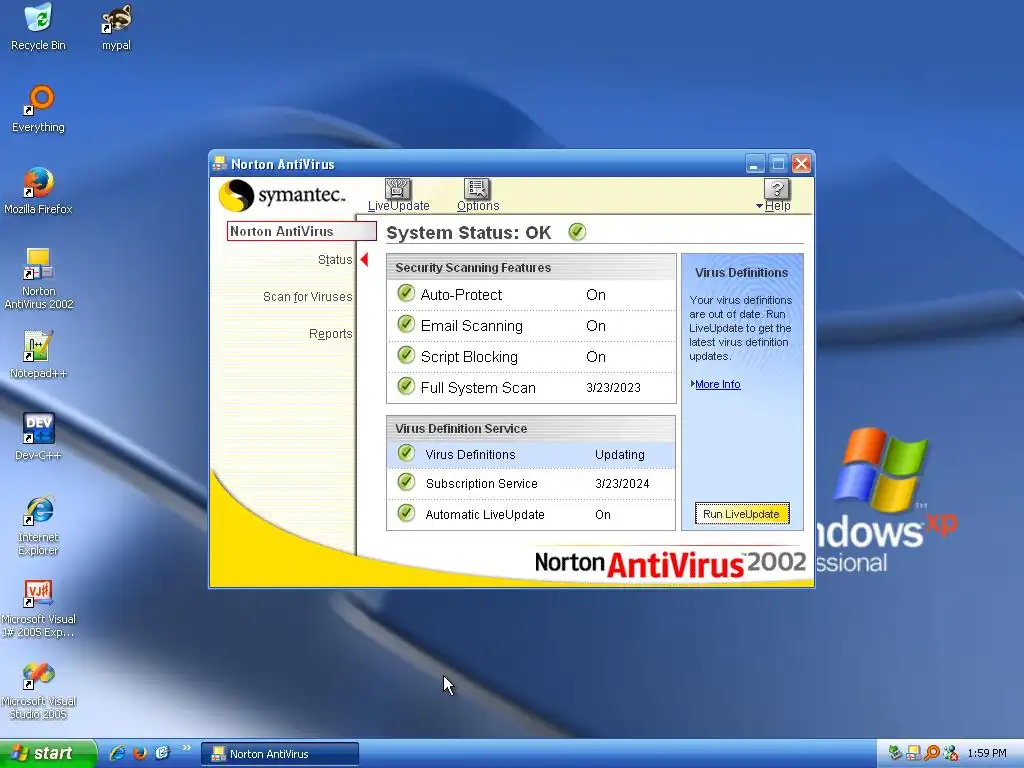Open the Help dropdown menu

[x=776, y=195]
